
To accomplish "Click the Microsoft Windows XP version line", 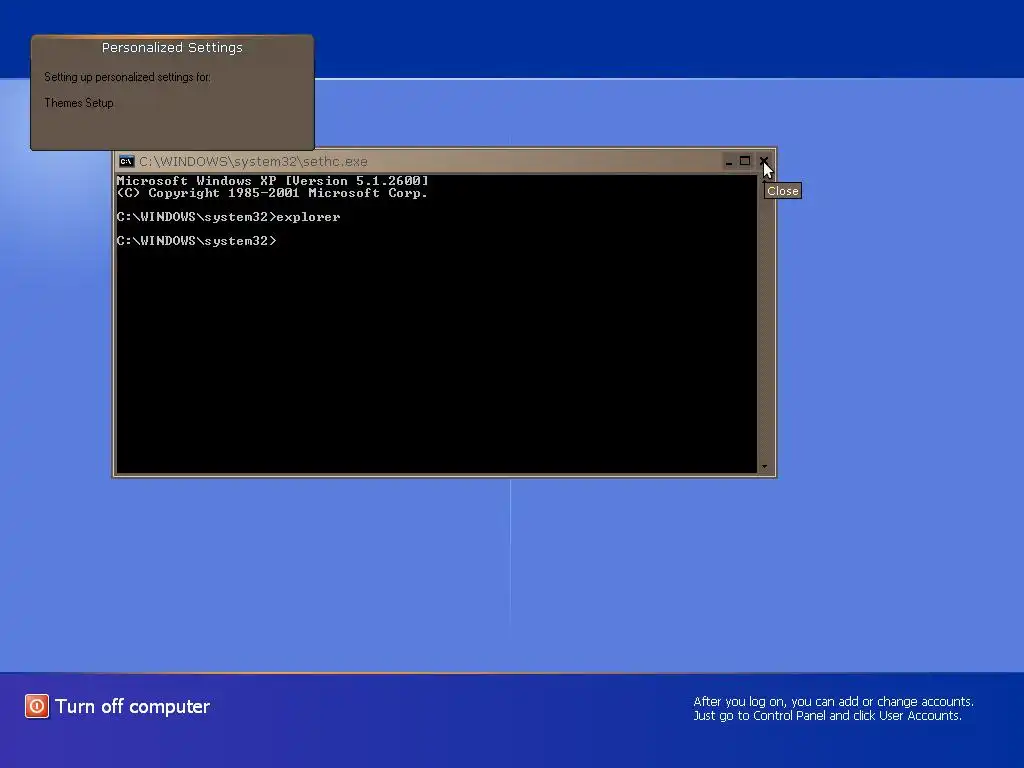I will 272,181.
